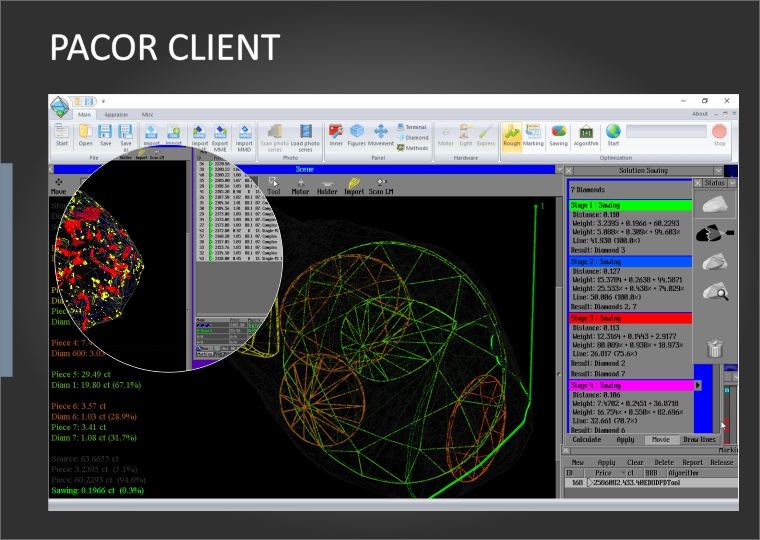Click Apply in Solution Sawing panel
The image size is (760, 540).
[625, 440]
